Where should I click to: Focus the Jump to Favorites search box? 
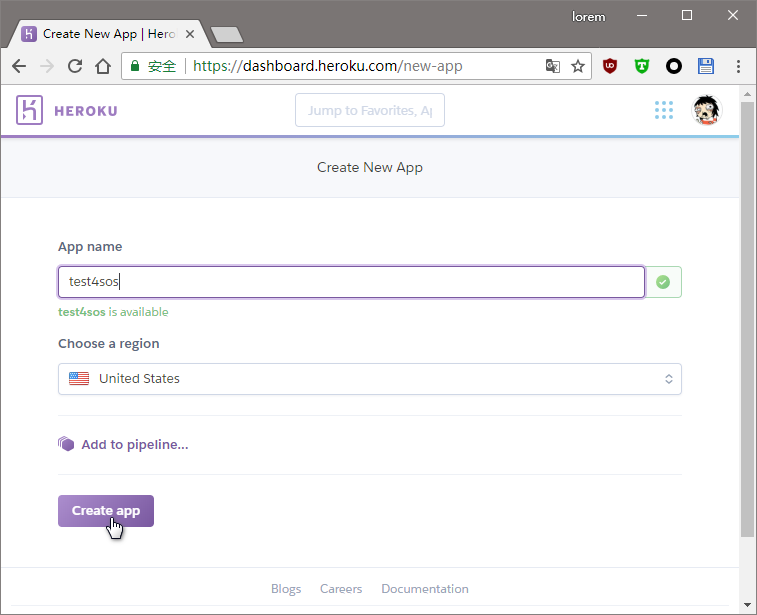click(370, 110)
